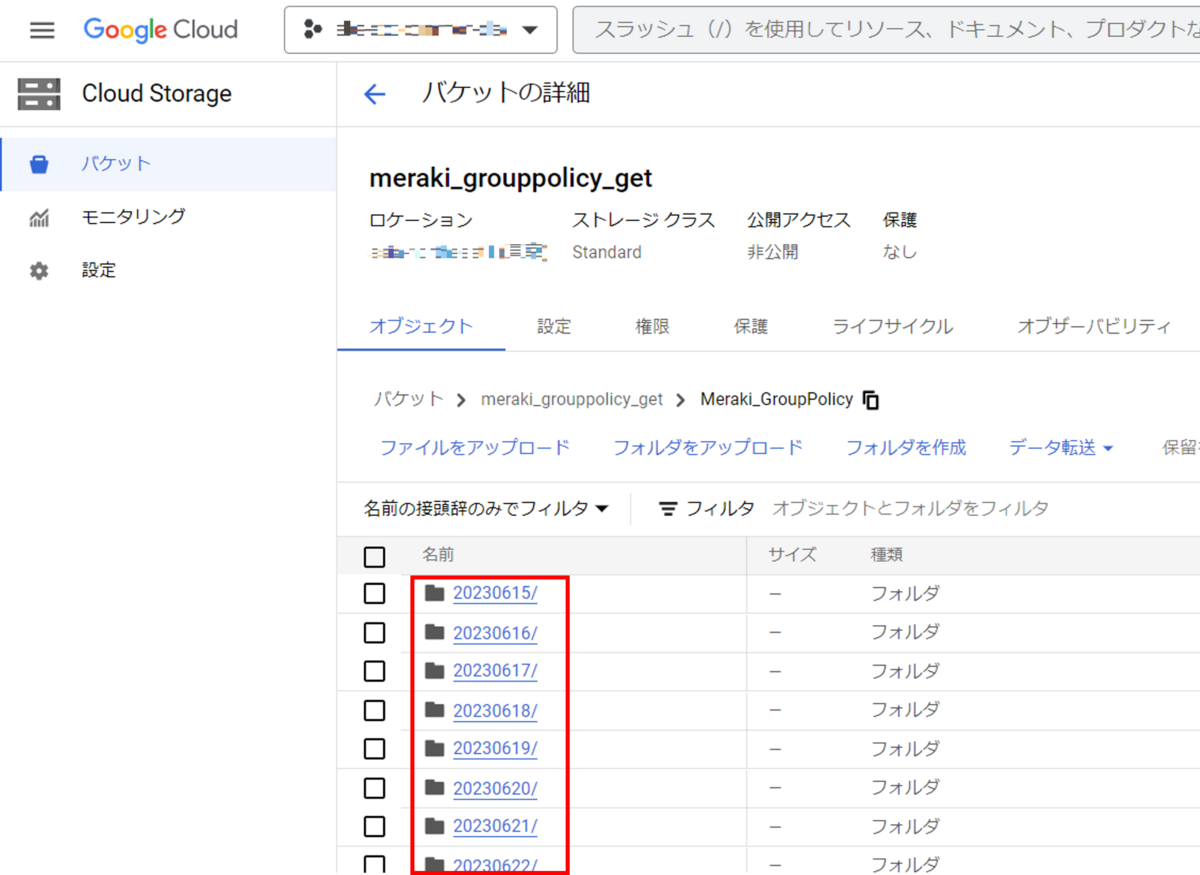Switch to the 権限 tab
The image size is (1200, 875).
point(652,327)
